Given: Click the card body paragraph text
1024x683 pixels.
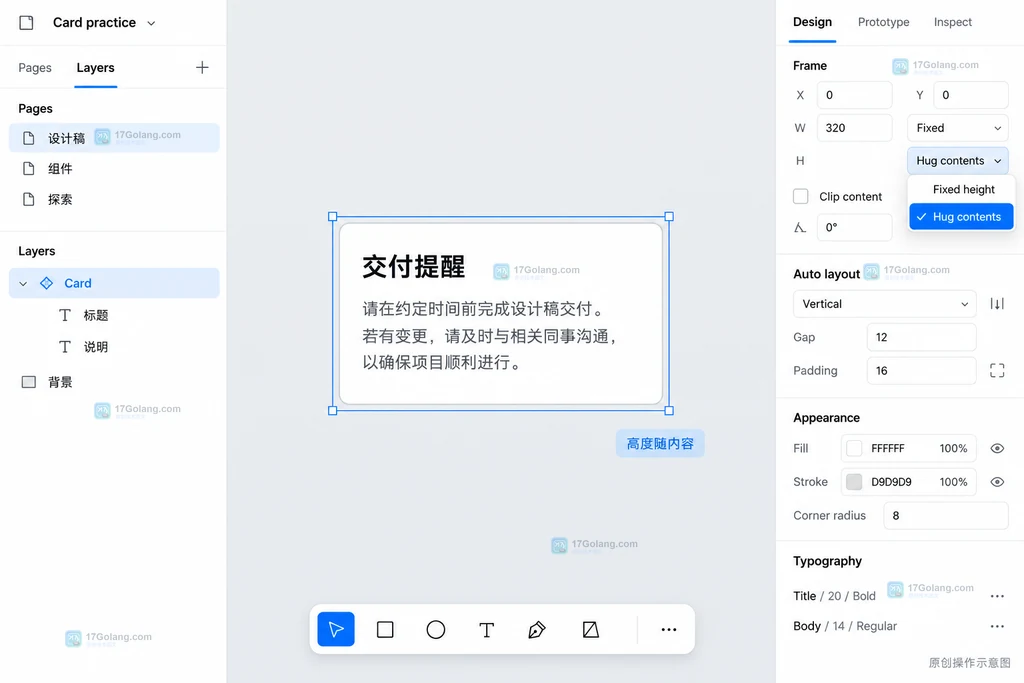Looking at the screenshot, I should pos(490,336).
